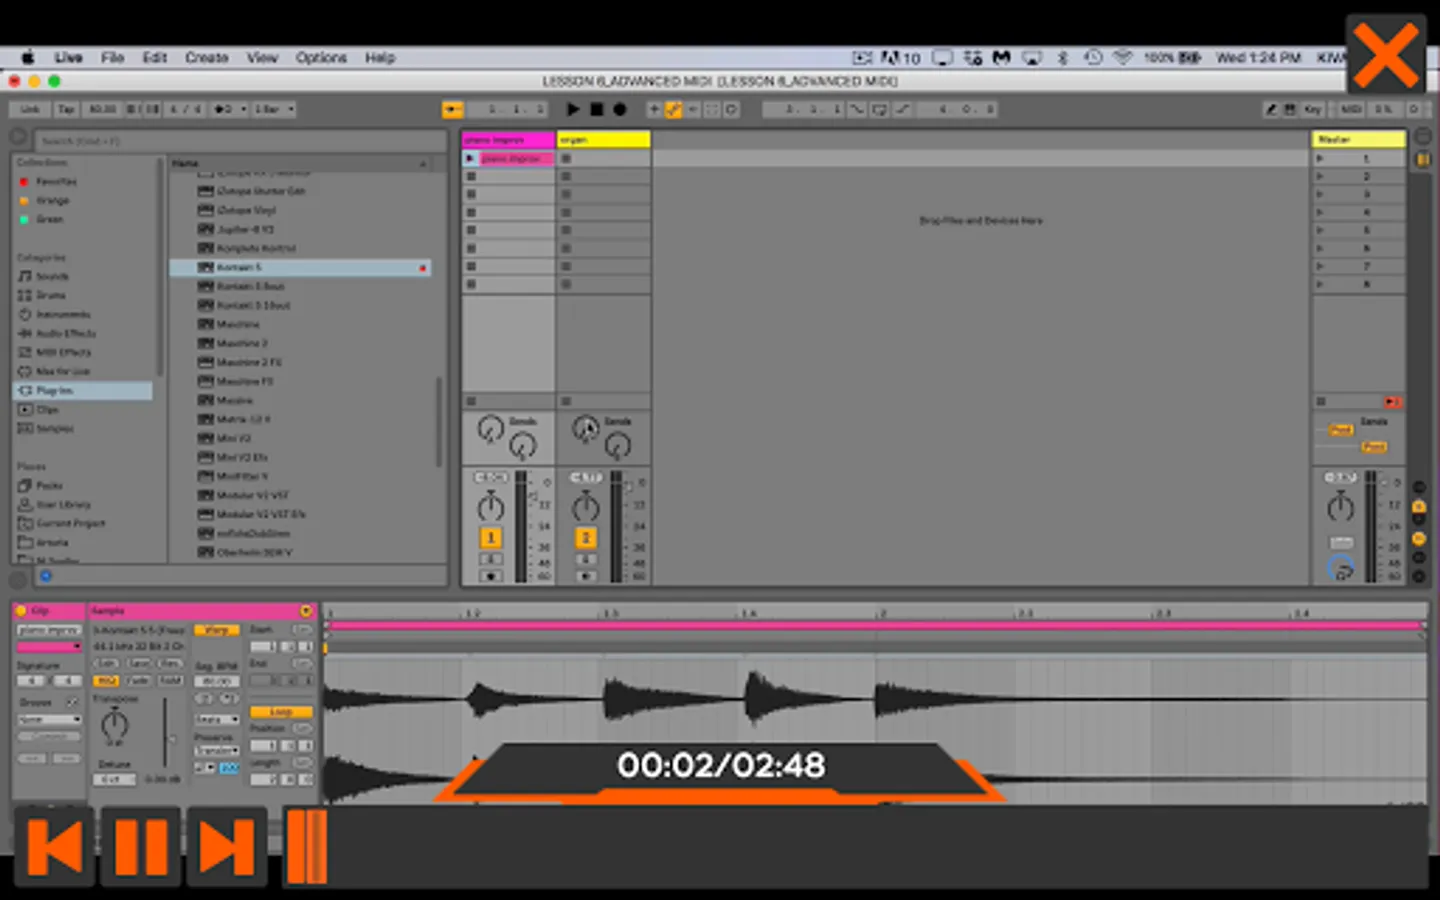Toggle the Loop button in clip view

(281, 712)
